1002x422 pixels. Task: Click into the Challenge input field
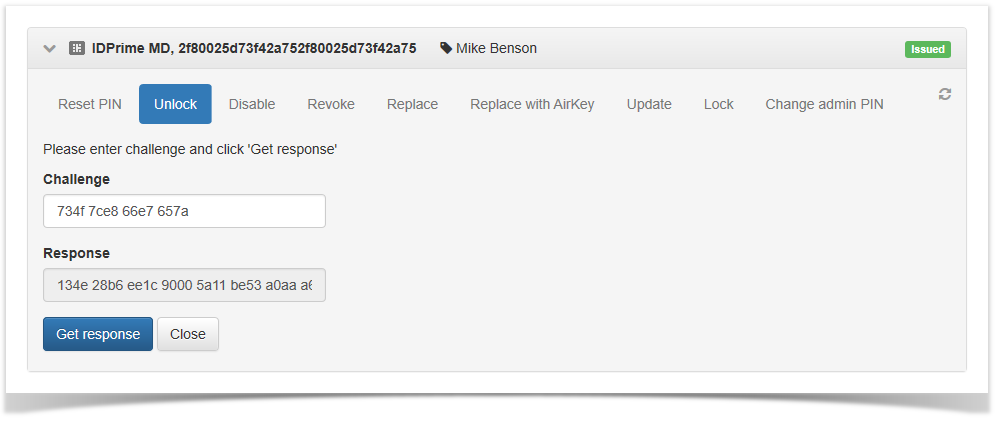(184, 211)
